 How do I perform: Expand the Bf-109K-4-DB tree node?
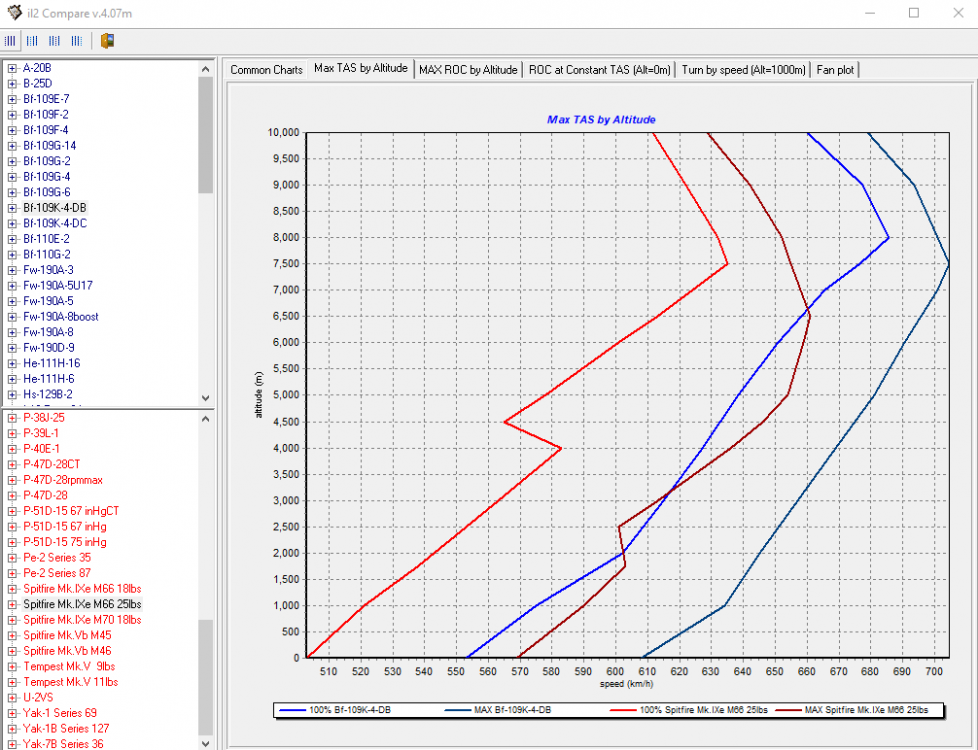pos(12,208)
